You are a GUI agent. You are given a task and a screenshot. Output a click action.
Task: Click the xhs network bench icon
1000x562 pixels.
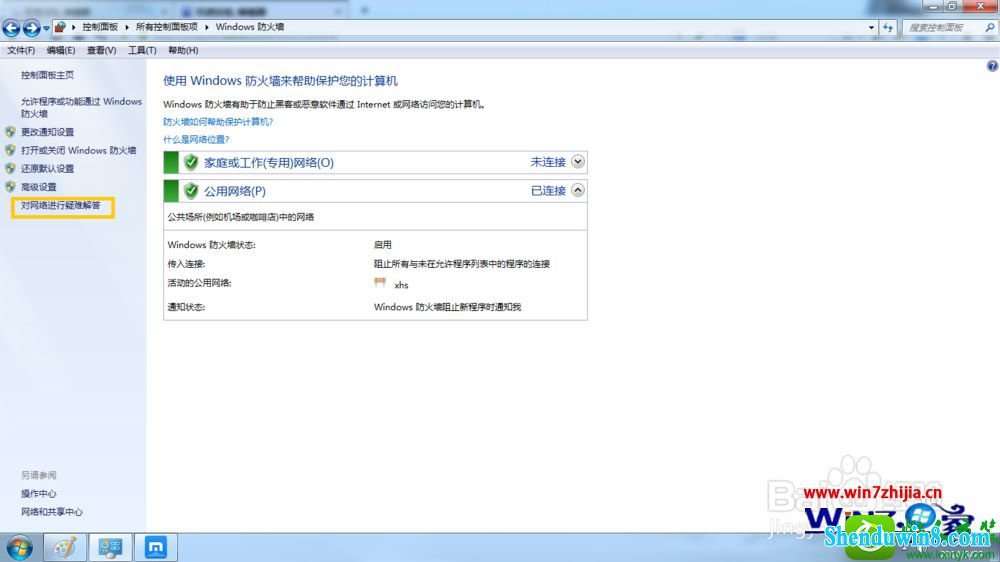point(380,283)
